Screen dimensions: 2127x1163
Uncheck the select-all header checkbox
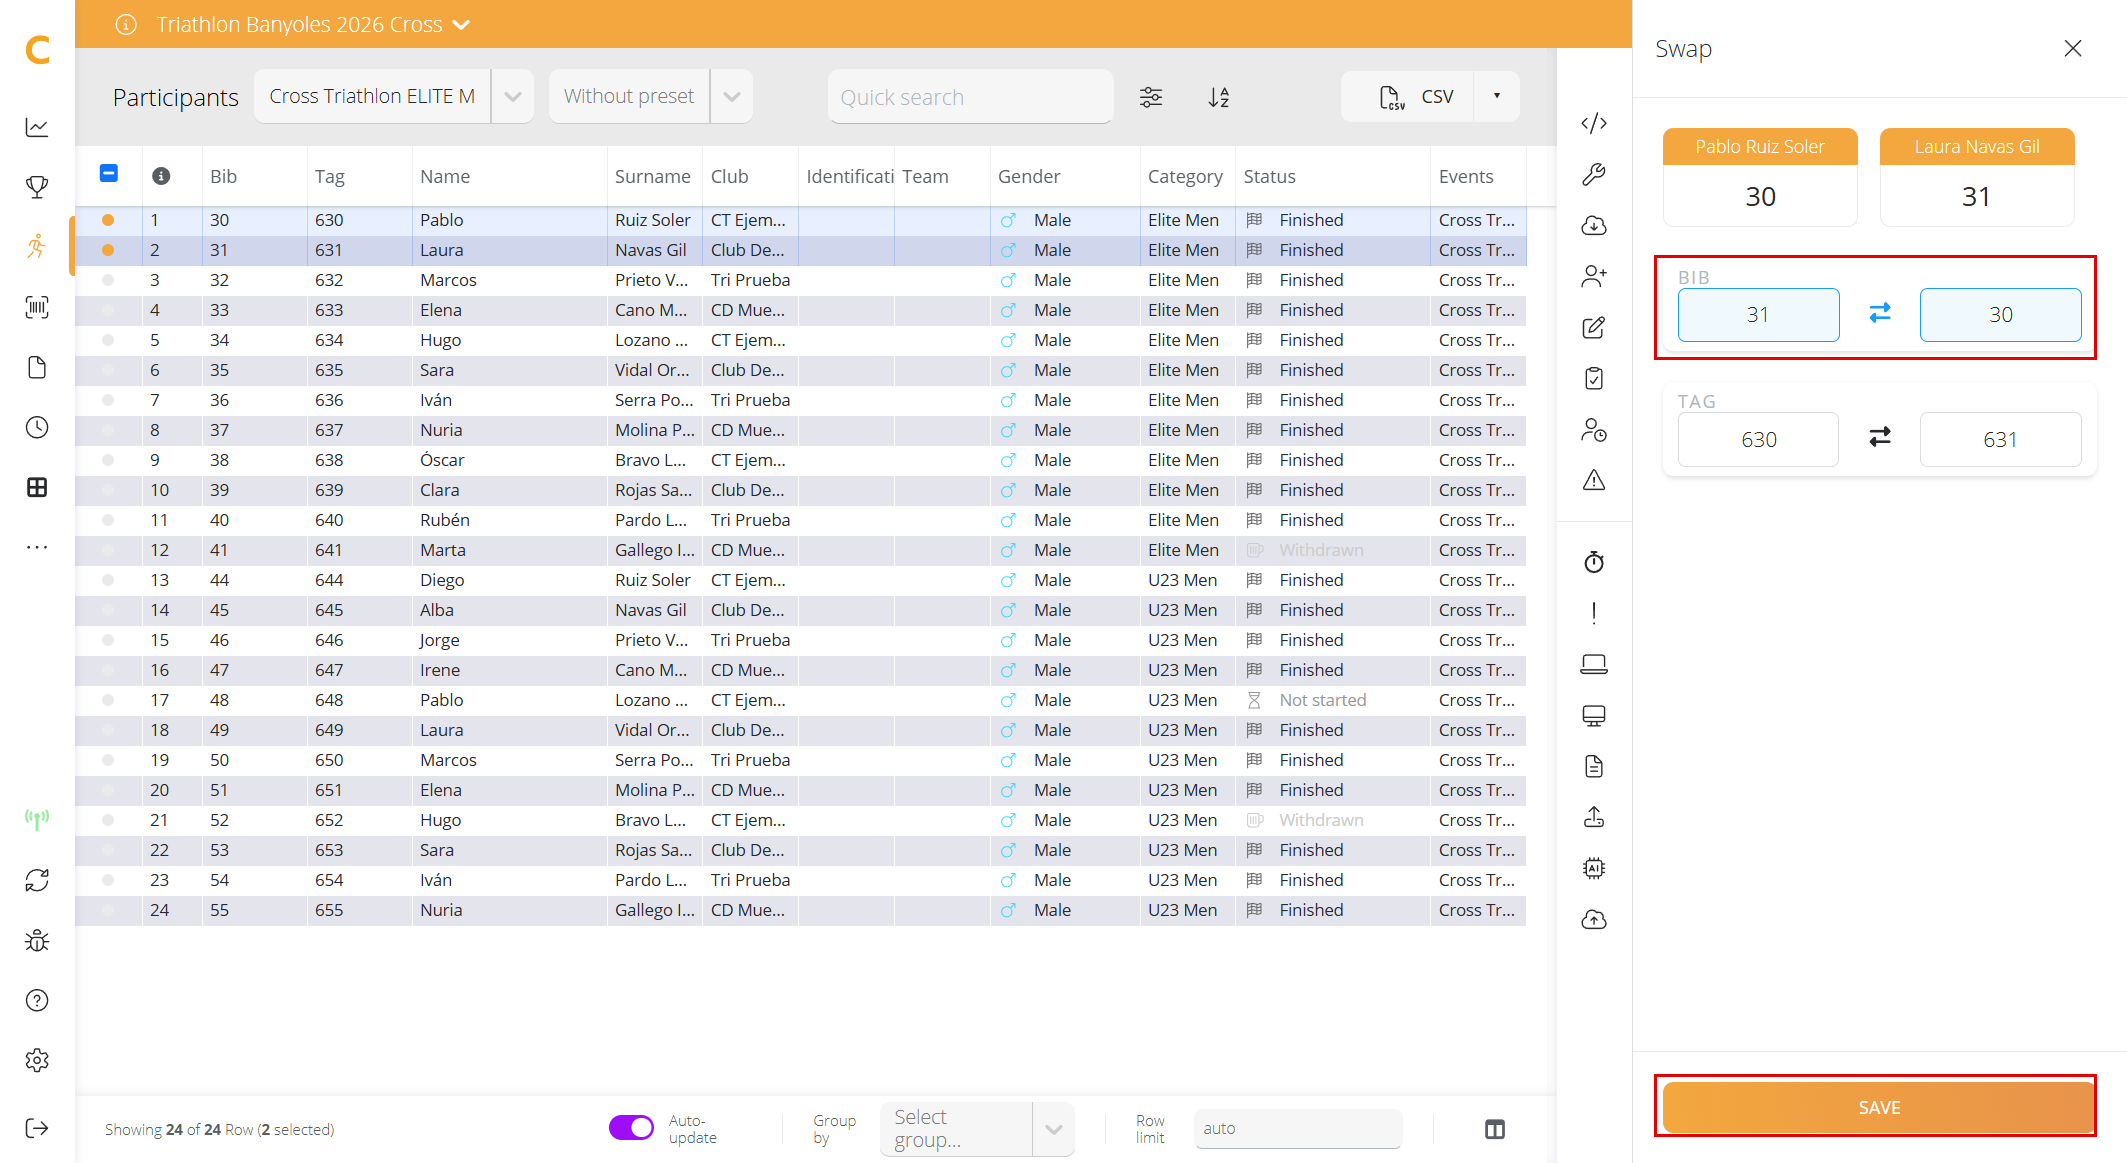(109, 174)
